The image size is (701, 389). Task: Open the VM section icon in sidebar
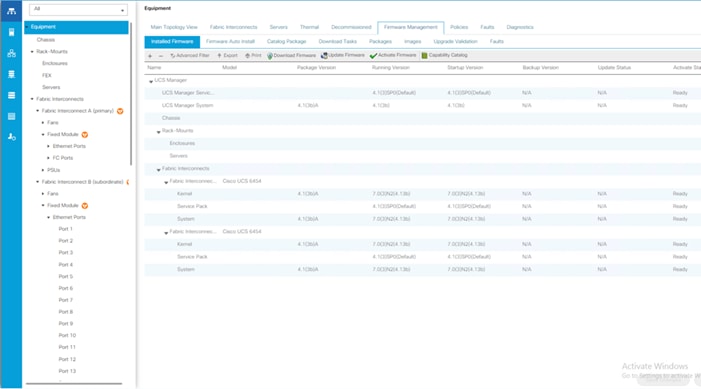[11, 95]
